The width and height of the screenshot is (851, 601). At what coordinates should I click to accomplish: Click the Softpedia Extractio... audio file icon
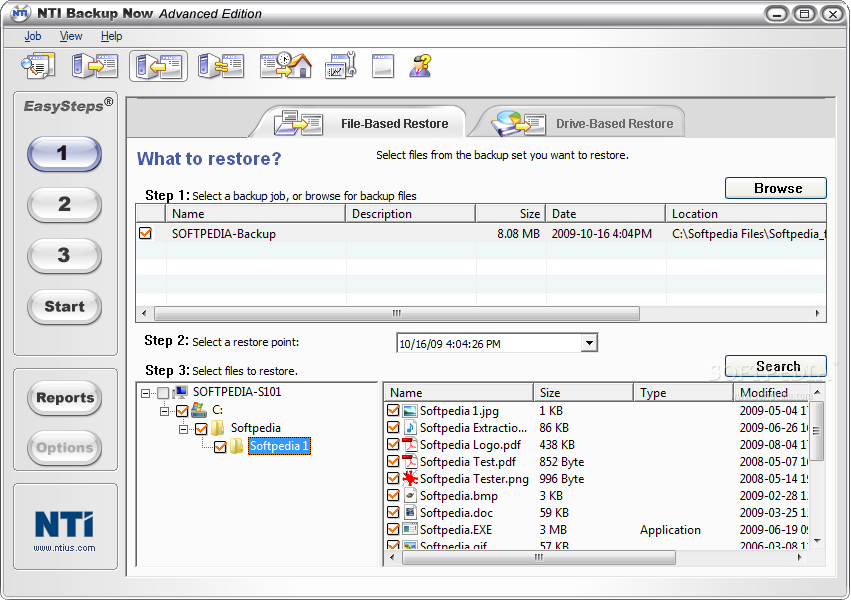tap(410, 428)
